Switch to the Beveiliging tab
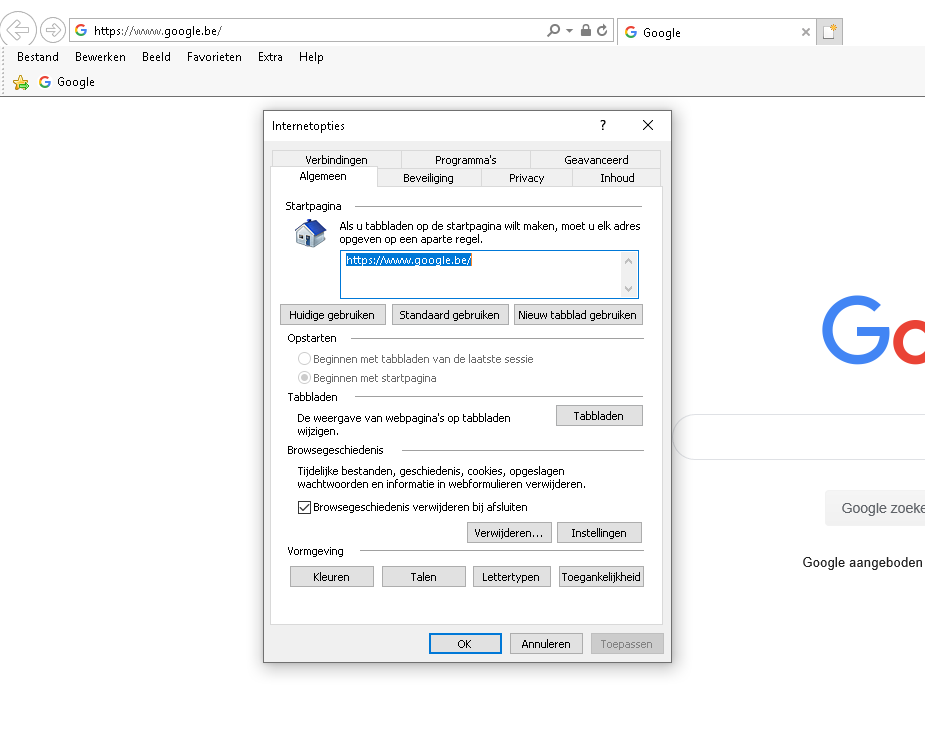This screenshot has width=925, height=734. pyautogui.click(x=428, y=178)
